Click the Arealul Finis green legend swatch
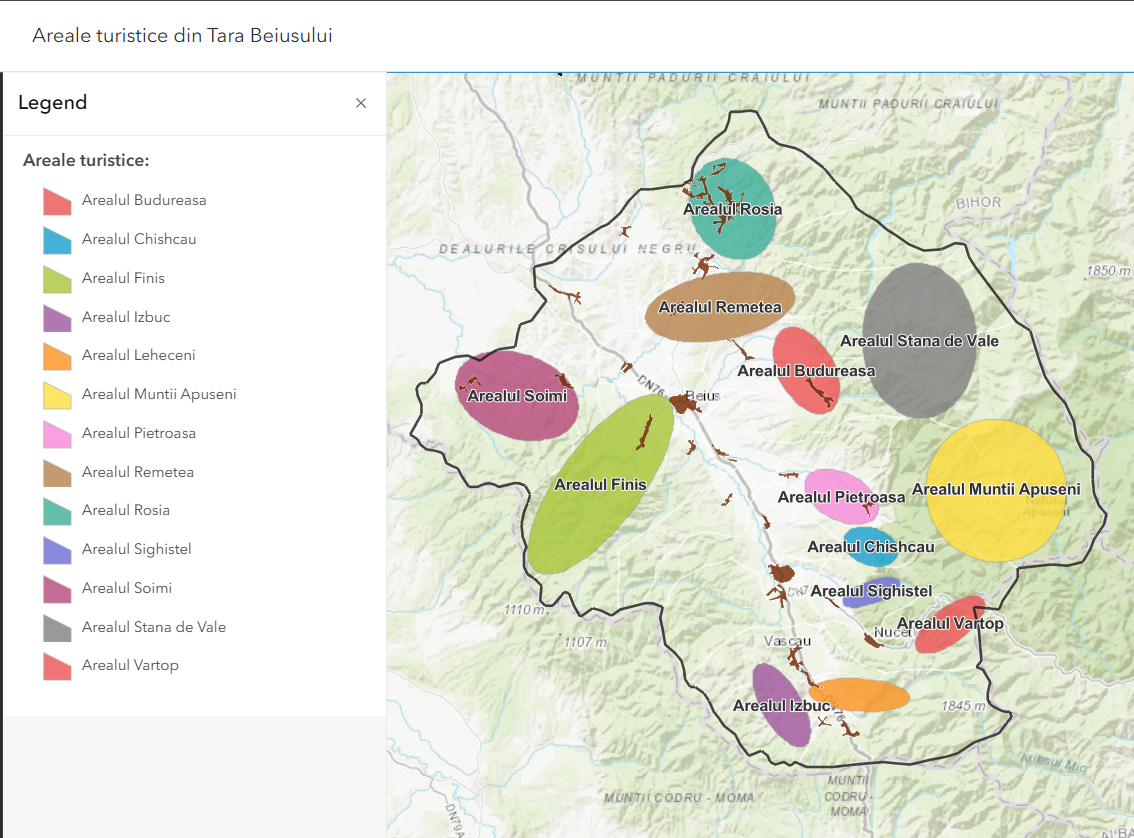The height and width of the screenshot is (838, 1134). pyautogui.click(x=57, y=279)
